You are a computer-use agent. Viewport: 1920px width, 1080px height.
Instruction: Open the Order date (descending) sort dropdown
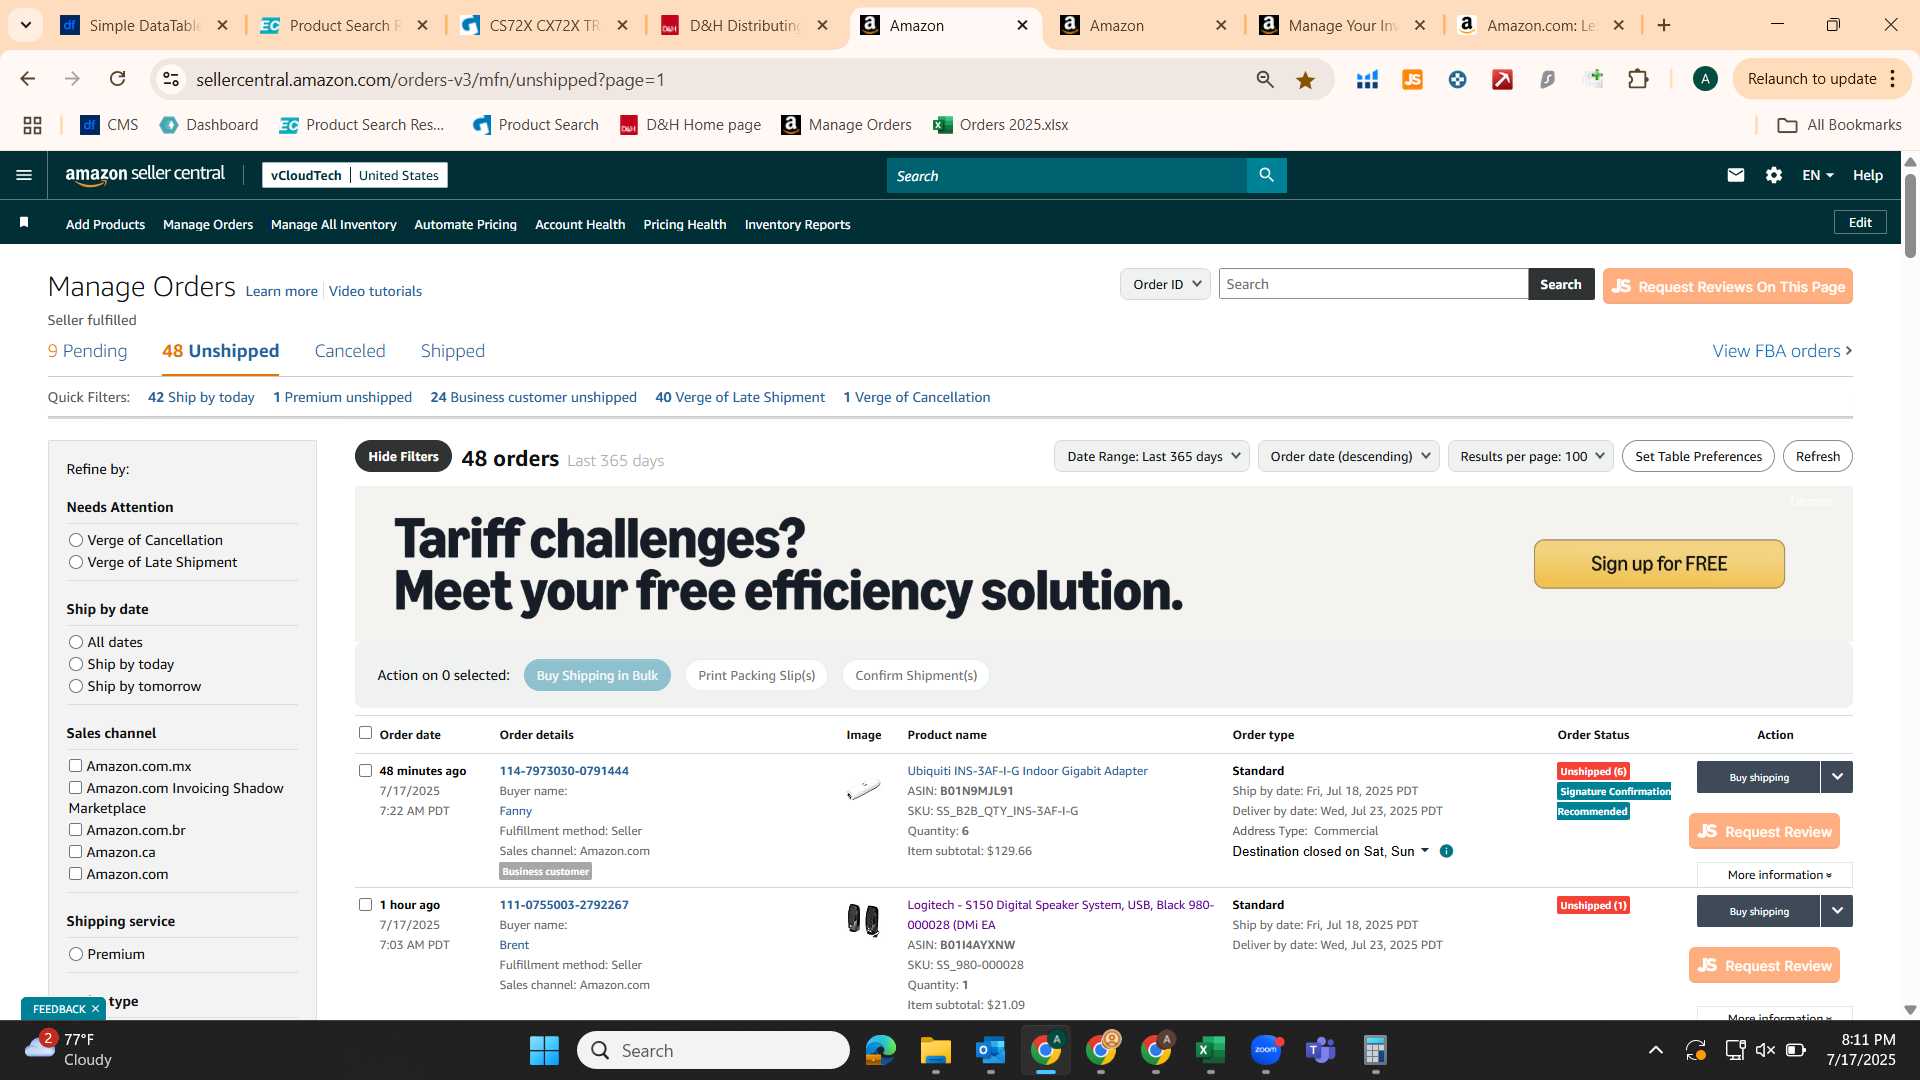[1348, 457]
